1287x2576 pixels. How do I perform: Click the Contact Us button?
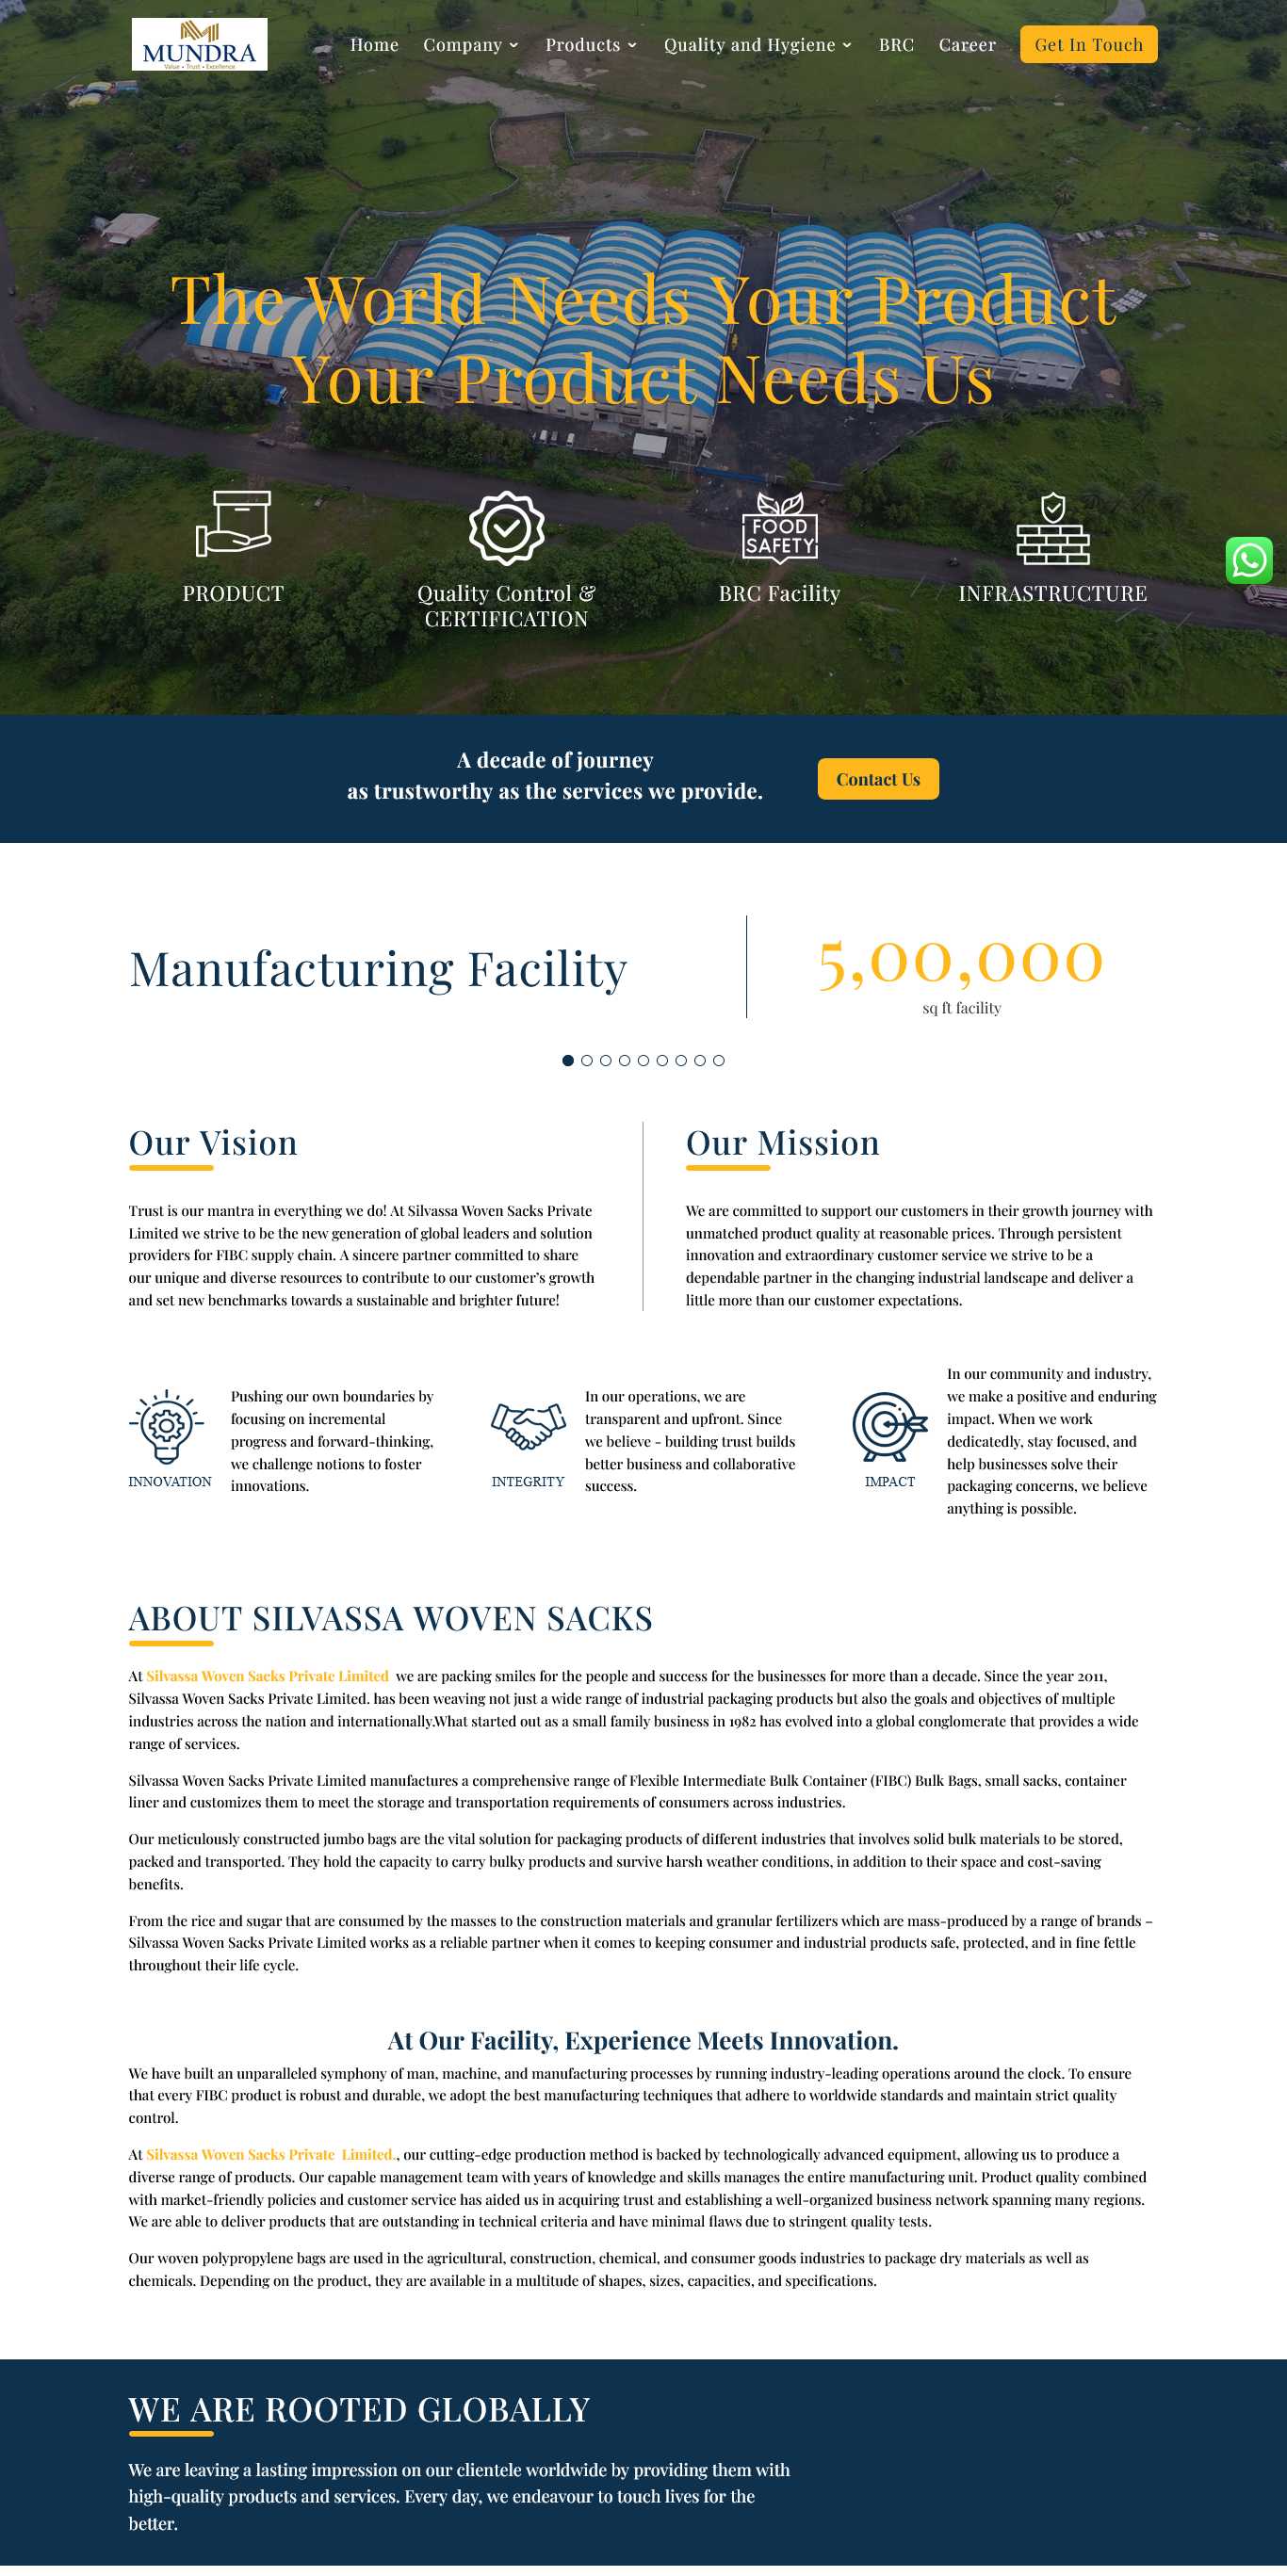pyautogui.click(x=878, y=779)
